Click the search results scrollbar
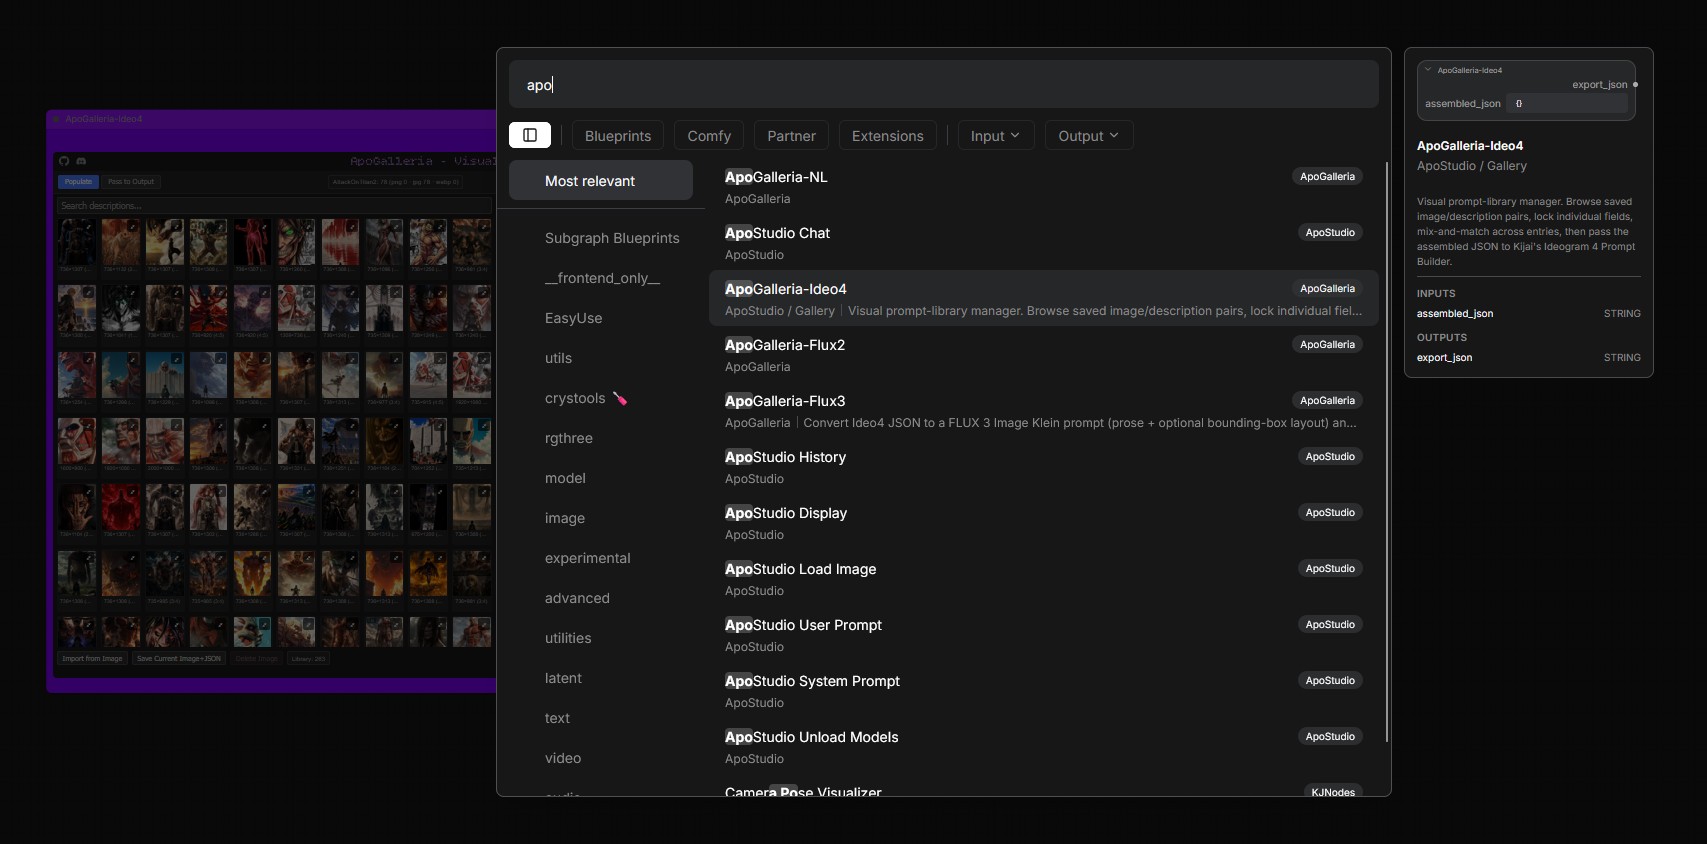Screen dimensions: 1707x844 click(1387, 452)
